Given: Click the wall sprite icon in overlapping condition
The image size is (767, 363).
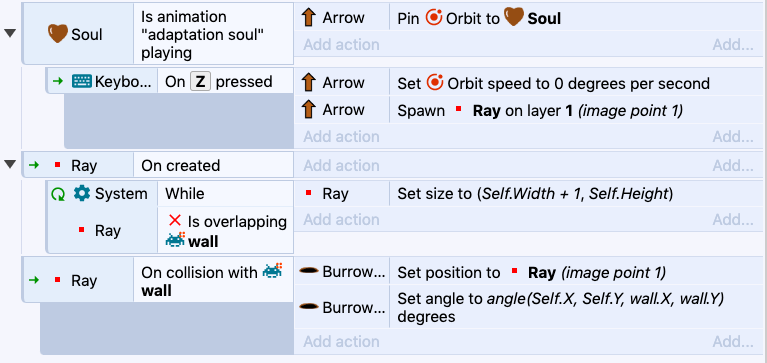Looking at the screenshot, I should pyautogui.click(x=175, y=241).
